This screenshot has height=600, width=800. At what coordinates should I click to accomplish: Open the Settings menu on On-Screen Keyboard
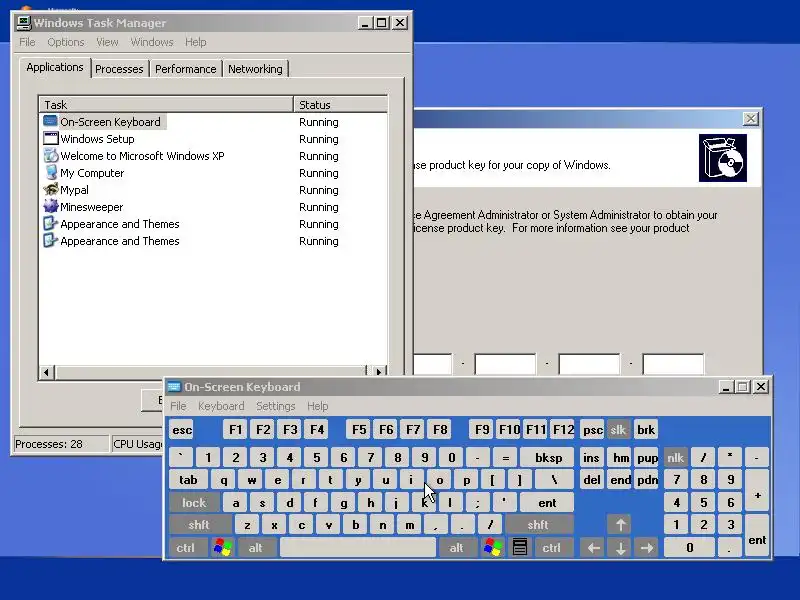276,406
